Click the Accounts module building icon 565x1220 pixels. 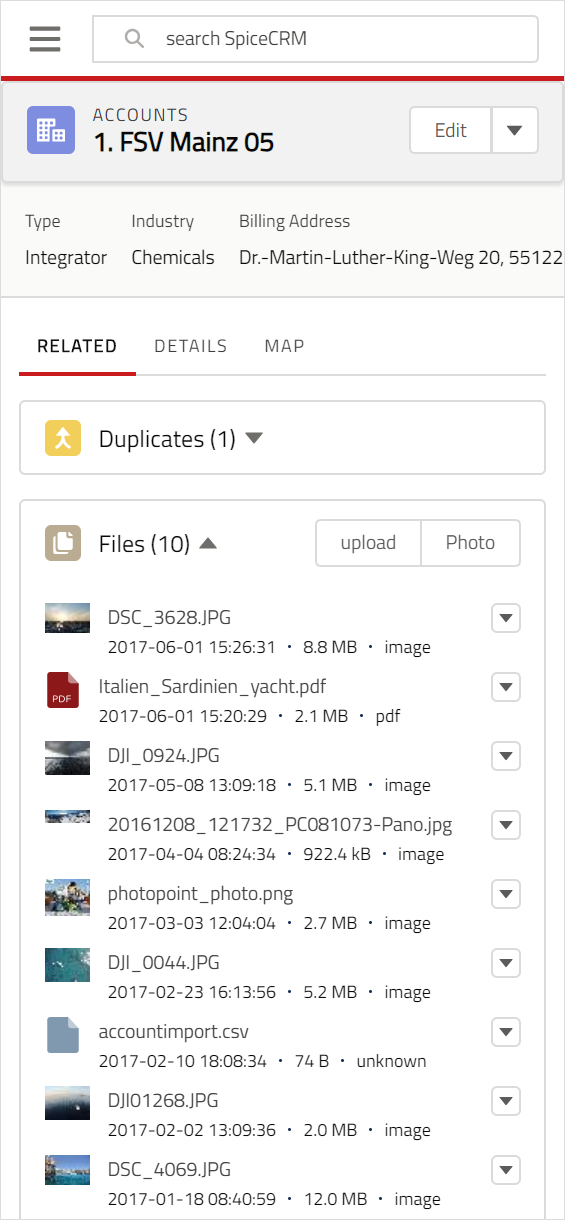[51, 130]
